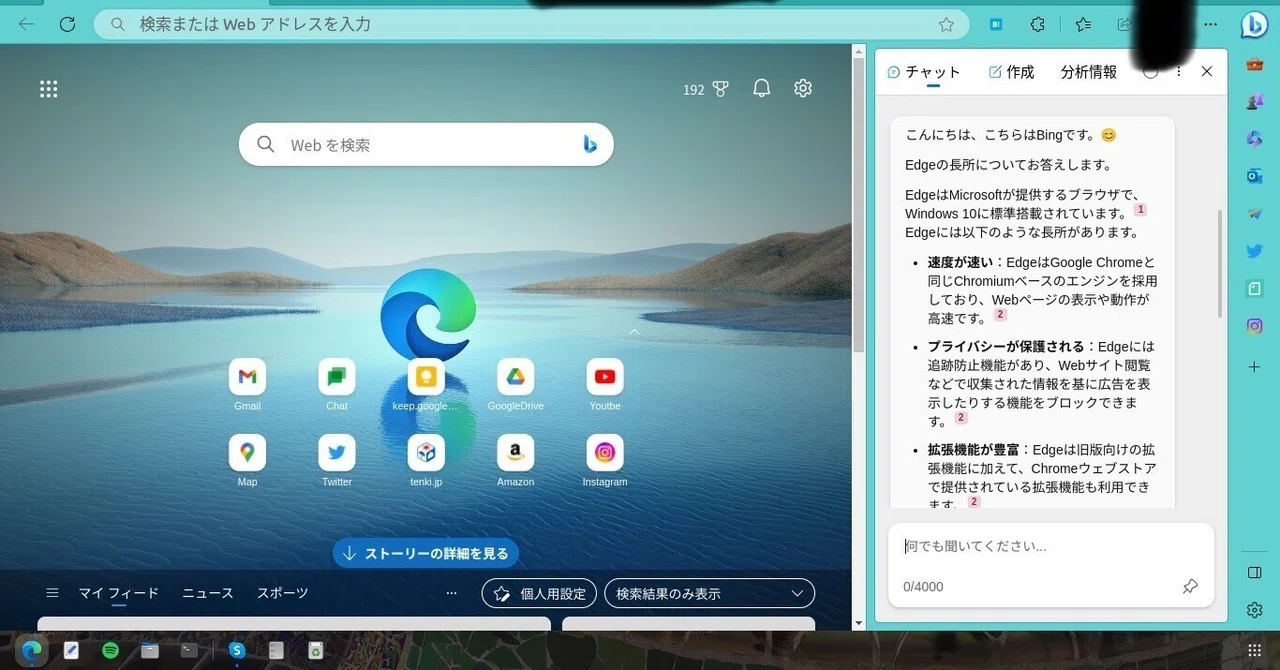Open Microsoft Edge from the taskbar
This screenshot has height=670, width=1280.
click(x=32, y=650)
